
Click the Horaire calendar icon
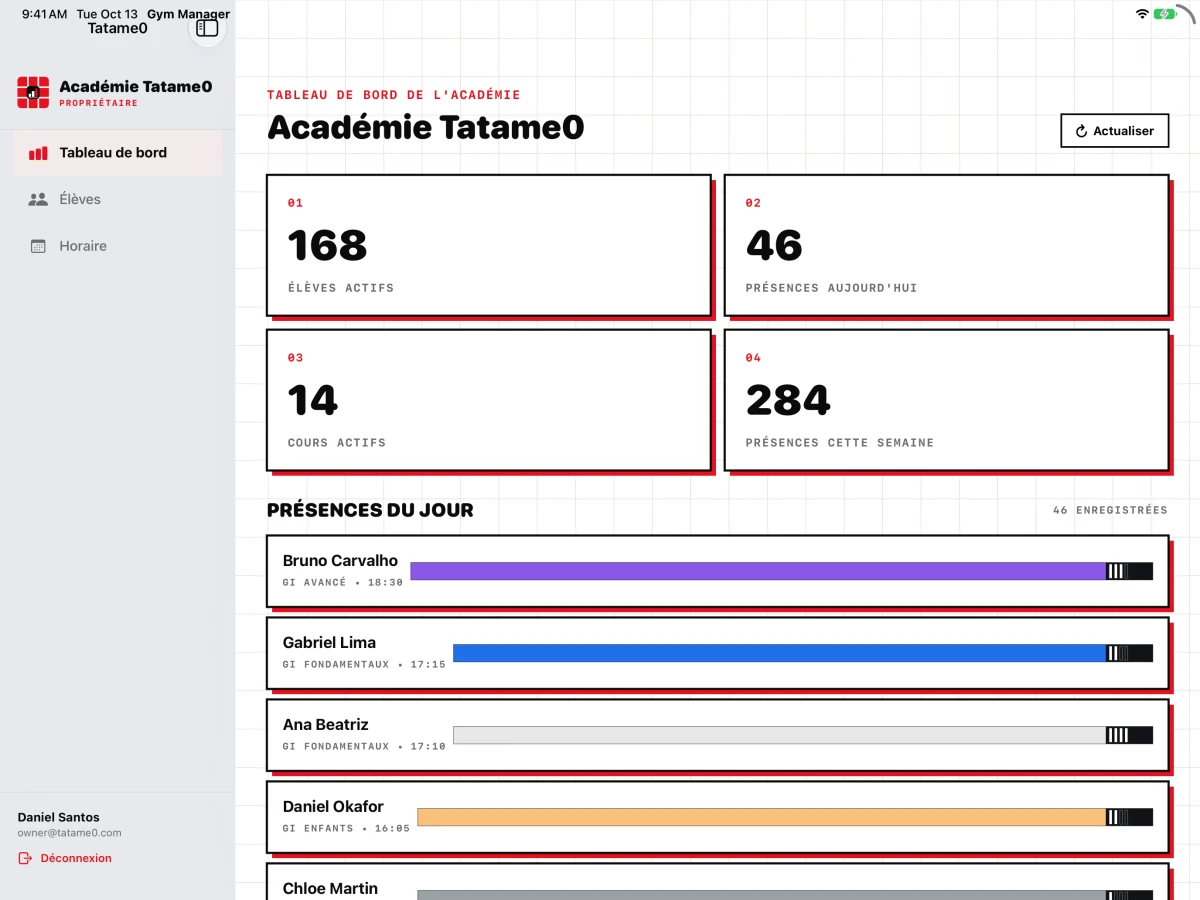(x=38, y=246)
